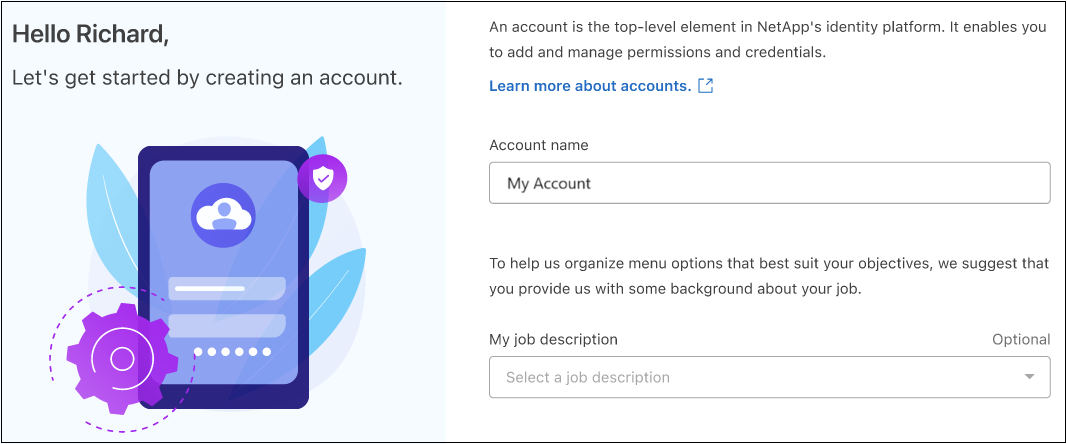Click the second placeholder bar in phone illustration
The height and width of the screenshot is (444, 1067).
pos(226,325)
